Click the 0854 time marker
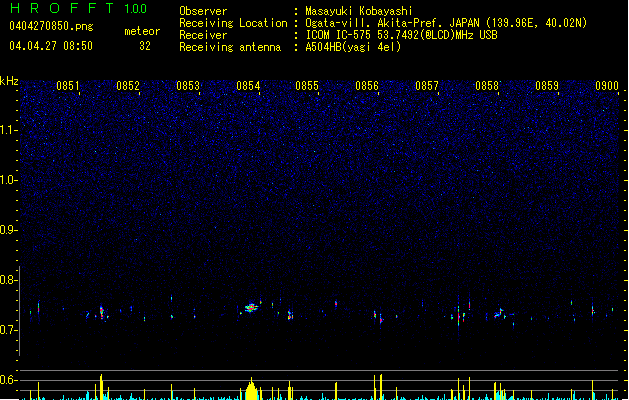Image resolution: width=629 pixels, height=400 pixels. coord(248,86)
